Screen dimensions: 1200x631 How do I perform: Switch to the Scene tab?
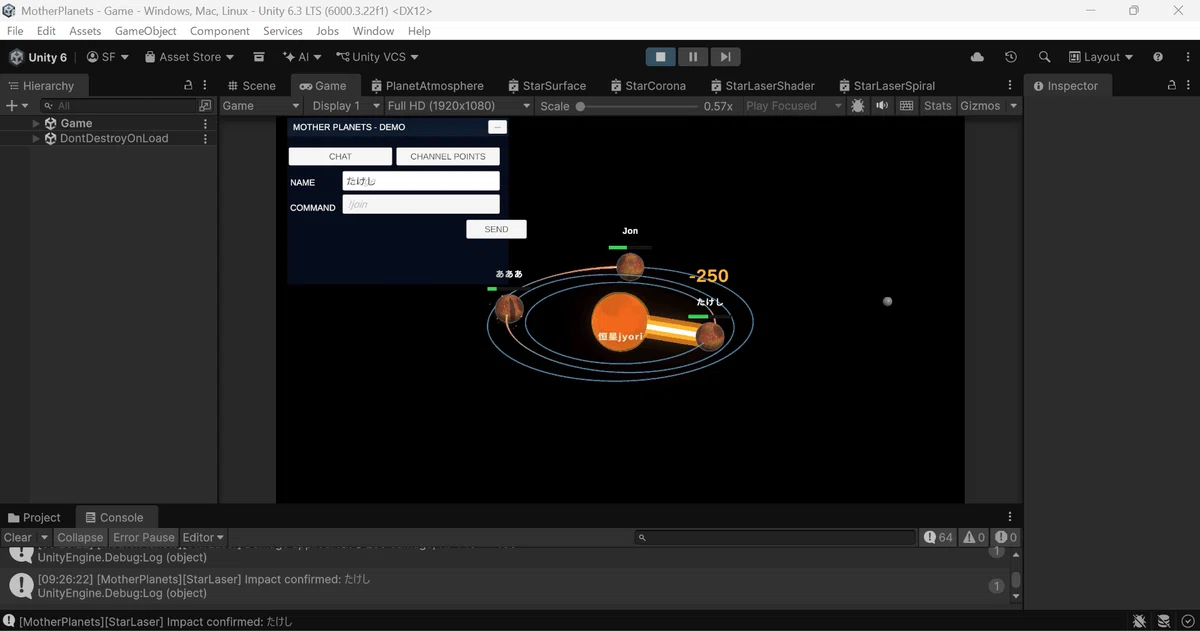[x=250, y=85]
